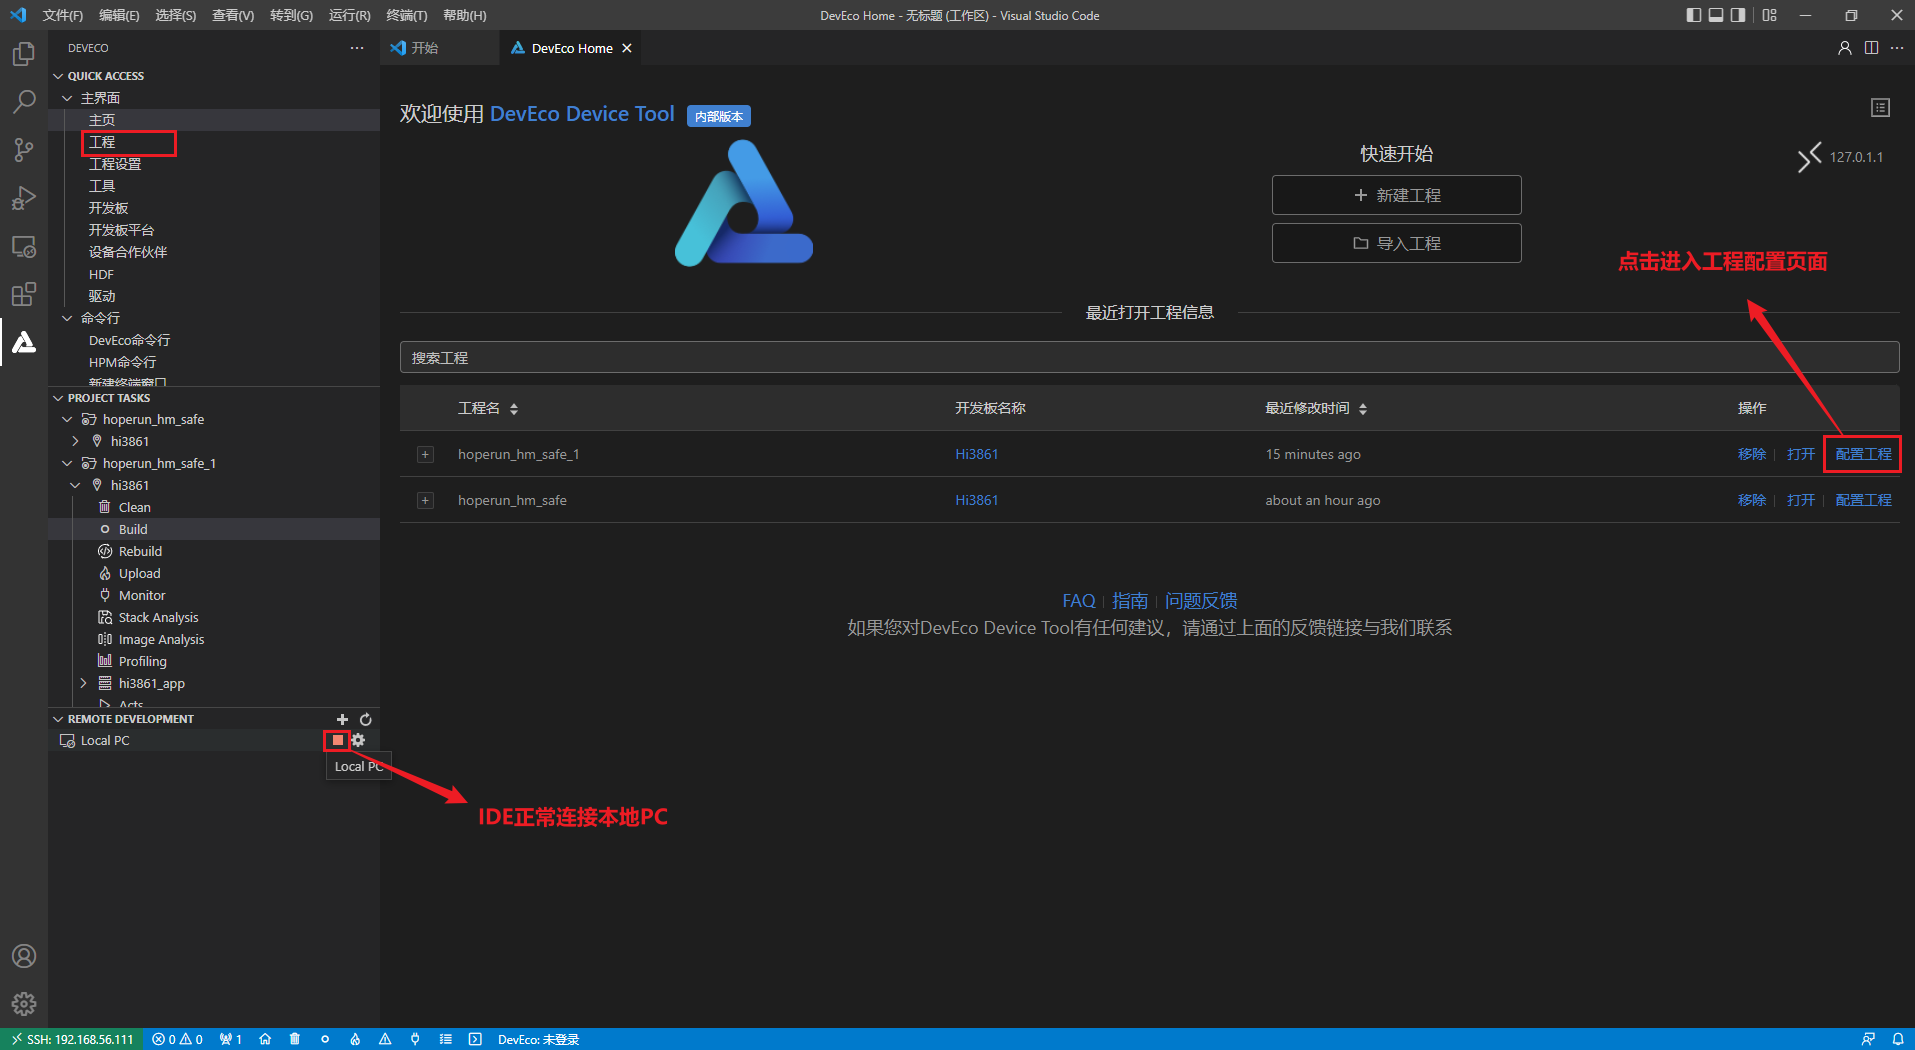Click 移除 for hoperun_hm_safe_1
Viewport: 1915px width, 1050px height.
click(1751, 454)
